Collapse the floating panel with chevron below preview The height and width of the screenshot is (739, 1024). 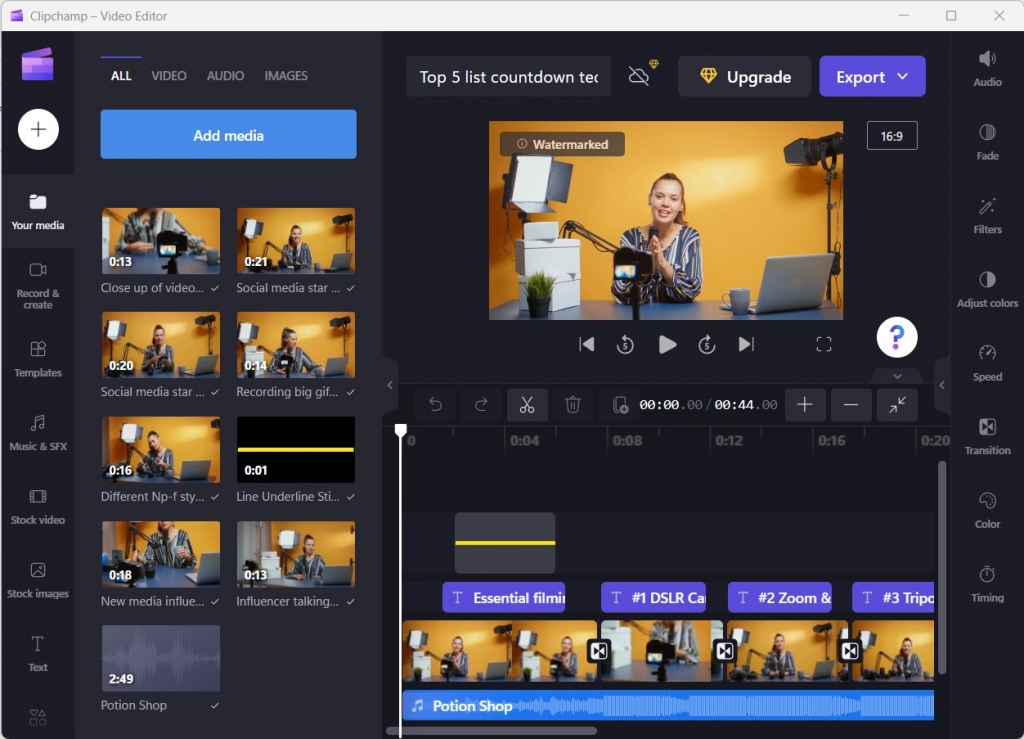point(896,376)
